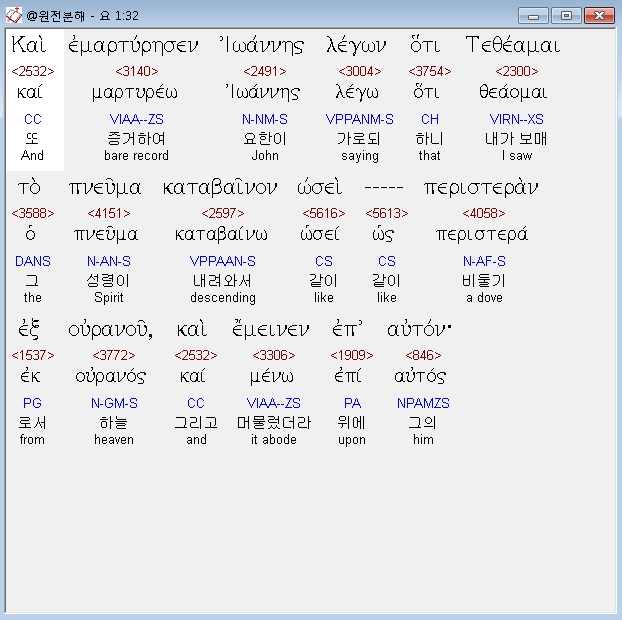Click the Korean gloss 머물렀더라
Viewport: 622px width, 620px height.
[x=274, y=423]
